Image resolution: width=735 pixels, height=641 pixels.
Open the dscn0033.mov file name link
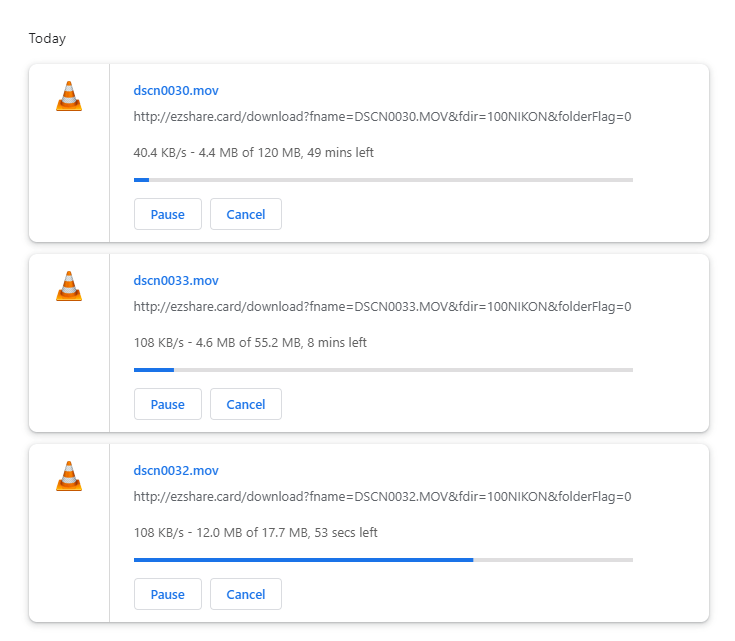coord(176,280)
